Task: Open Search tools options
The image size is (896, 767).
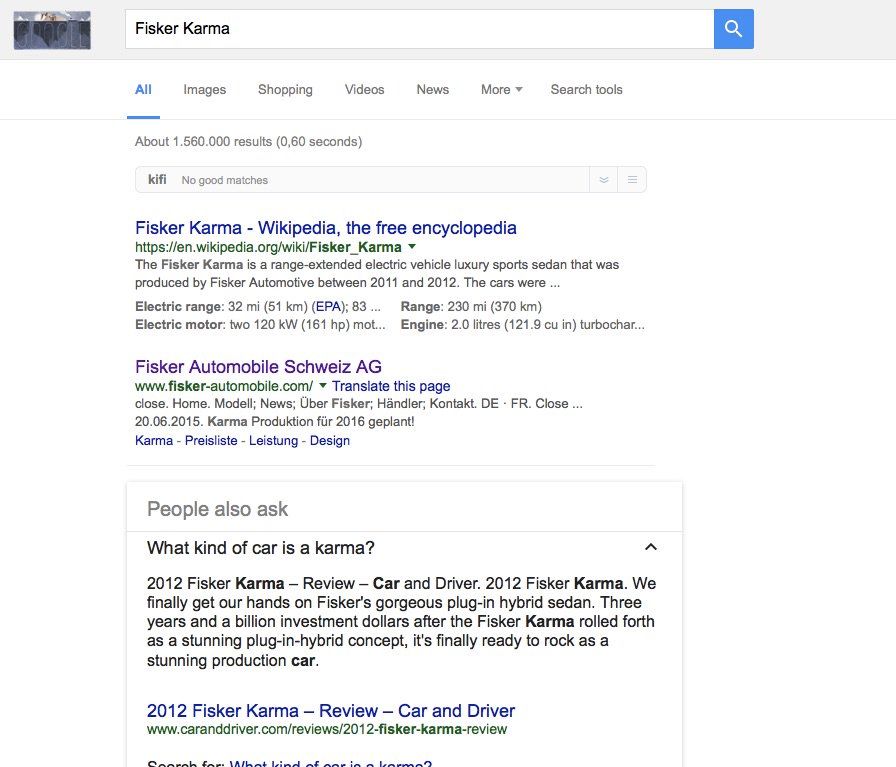Action: (586, 89)
